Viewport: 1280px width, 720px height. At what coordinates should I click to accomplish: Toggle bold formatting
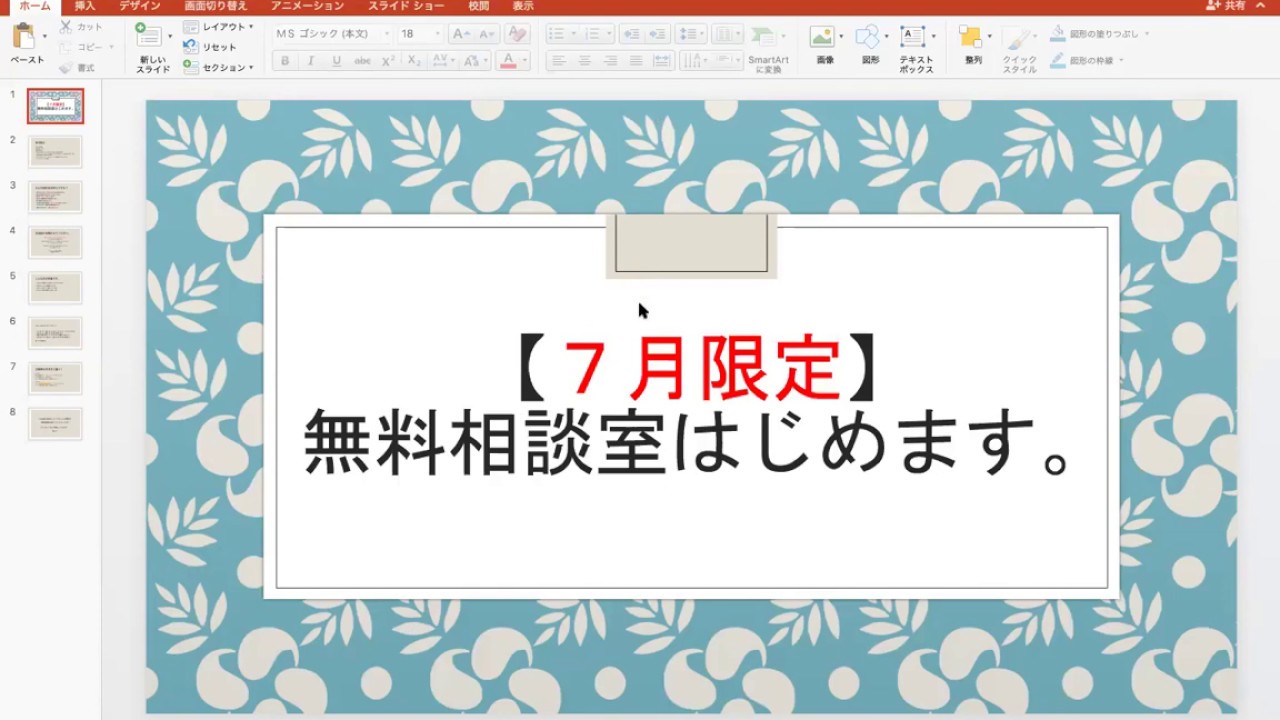coord(285,61)
